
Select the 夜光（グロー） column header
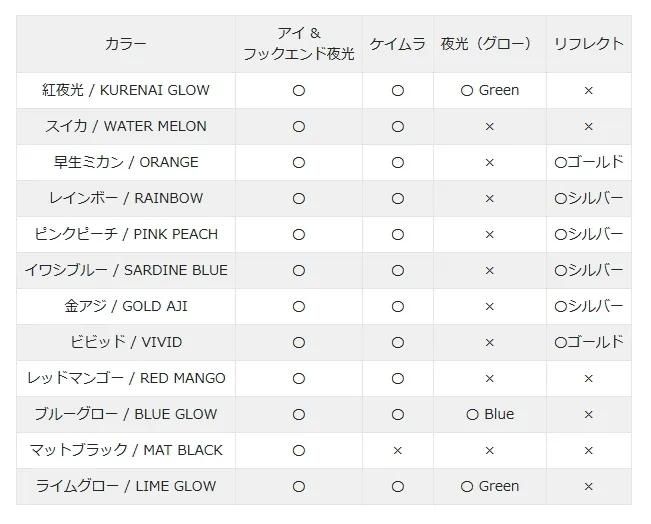(489, 44)
